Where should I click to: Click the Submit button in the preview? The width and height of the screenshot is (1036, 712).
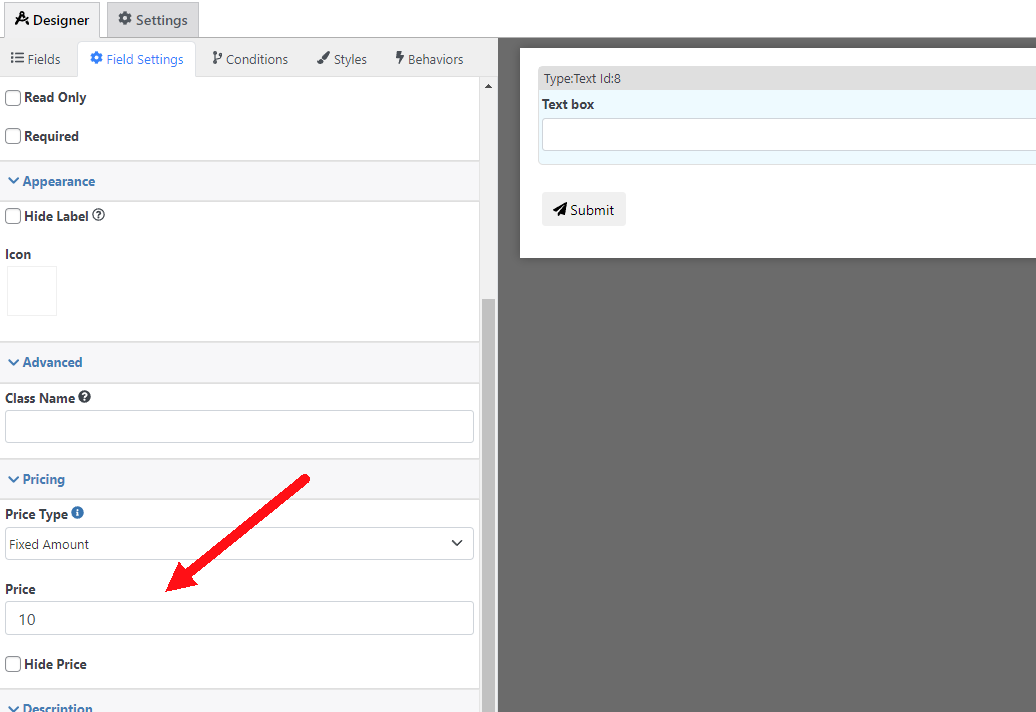583,209
